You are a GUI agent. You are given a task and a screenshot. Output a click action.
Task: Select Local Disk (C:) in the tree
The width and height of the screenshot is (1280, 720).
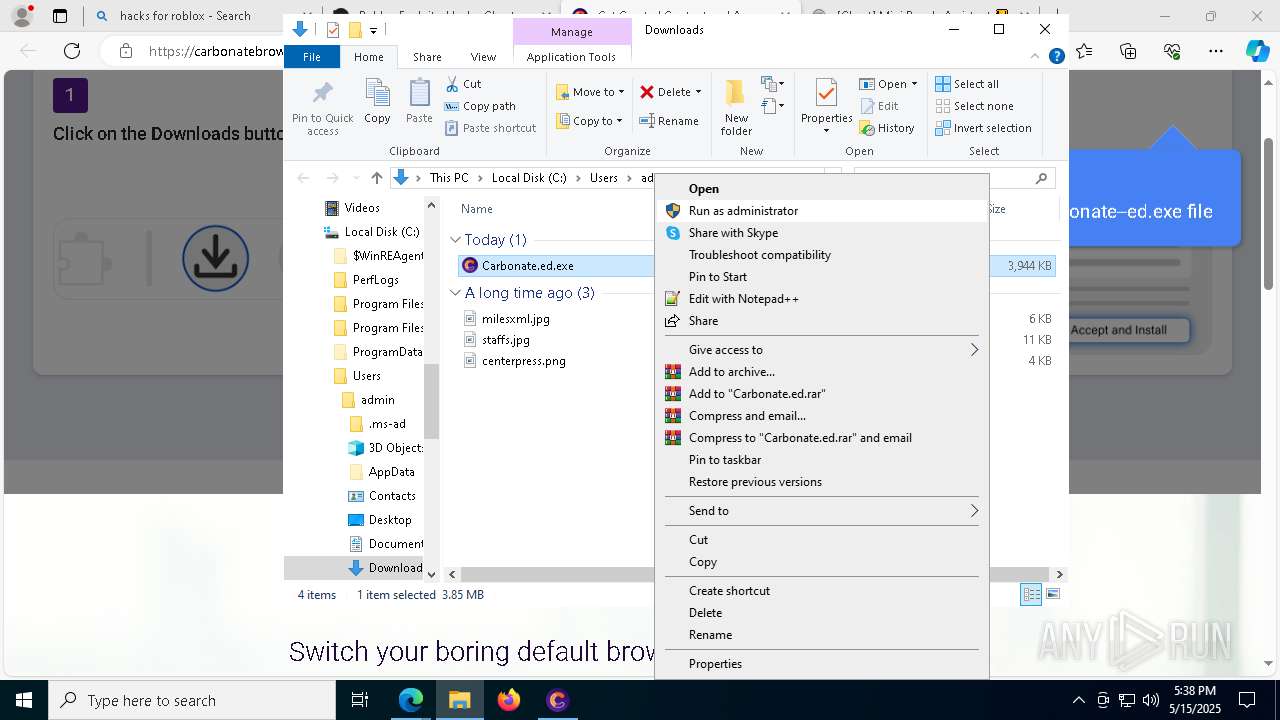click(381, 232)
